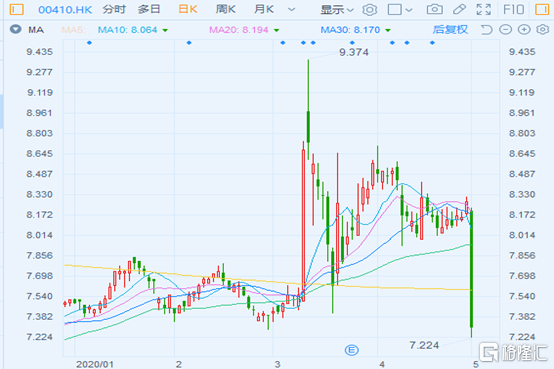This screenshot has height=369, width=554.
Task: Open indicator settings gear in the MA bar
Action: [x=542, y=30]
